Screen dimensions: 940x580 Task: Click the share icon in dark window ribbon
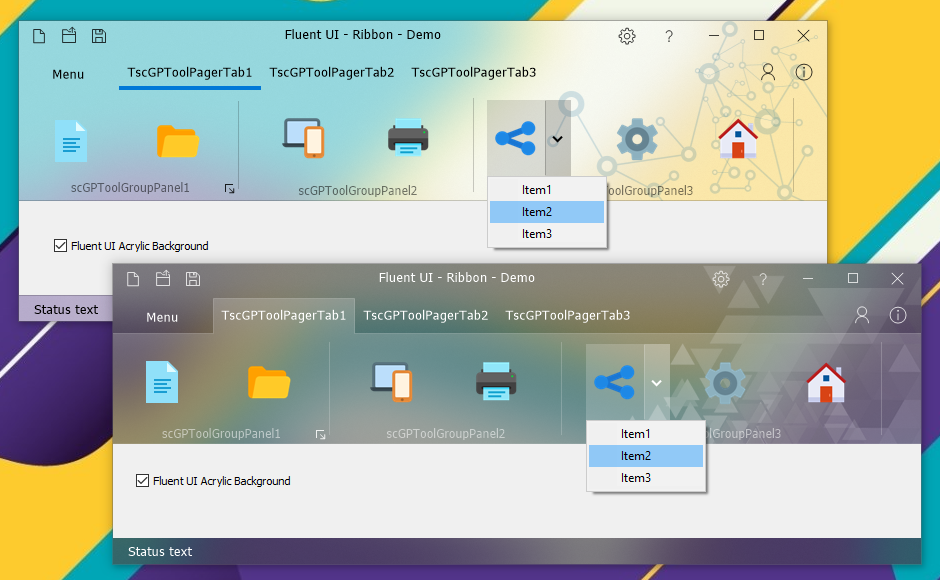[614, 382]
